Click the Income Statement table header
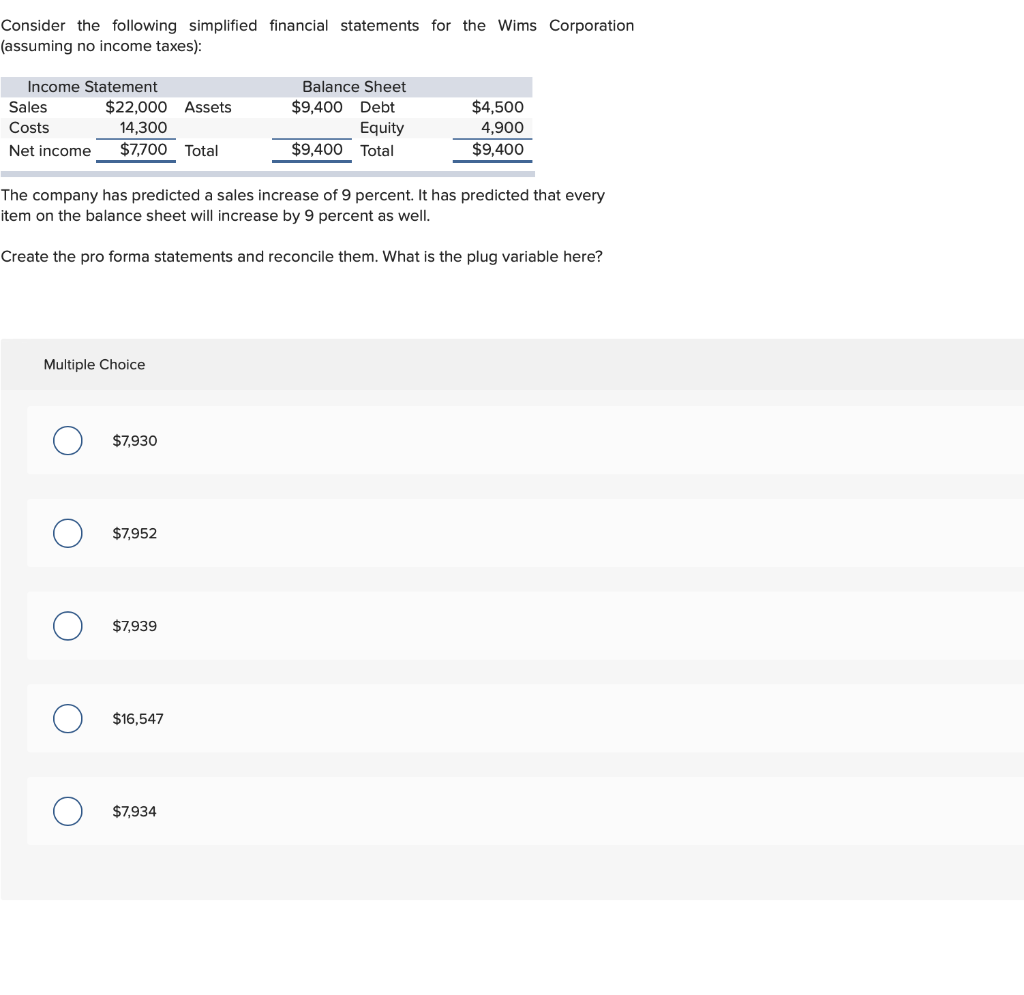 point(92,87)
